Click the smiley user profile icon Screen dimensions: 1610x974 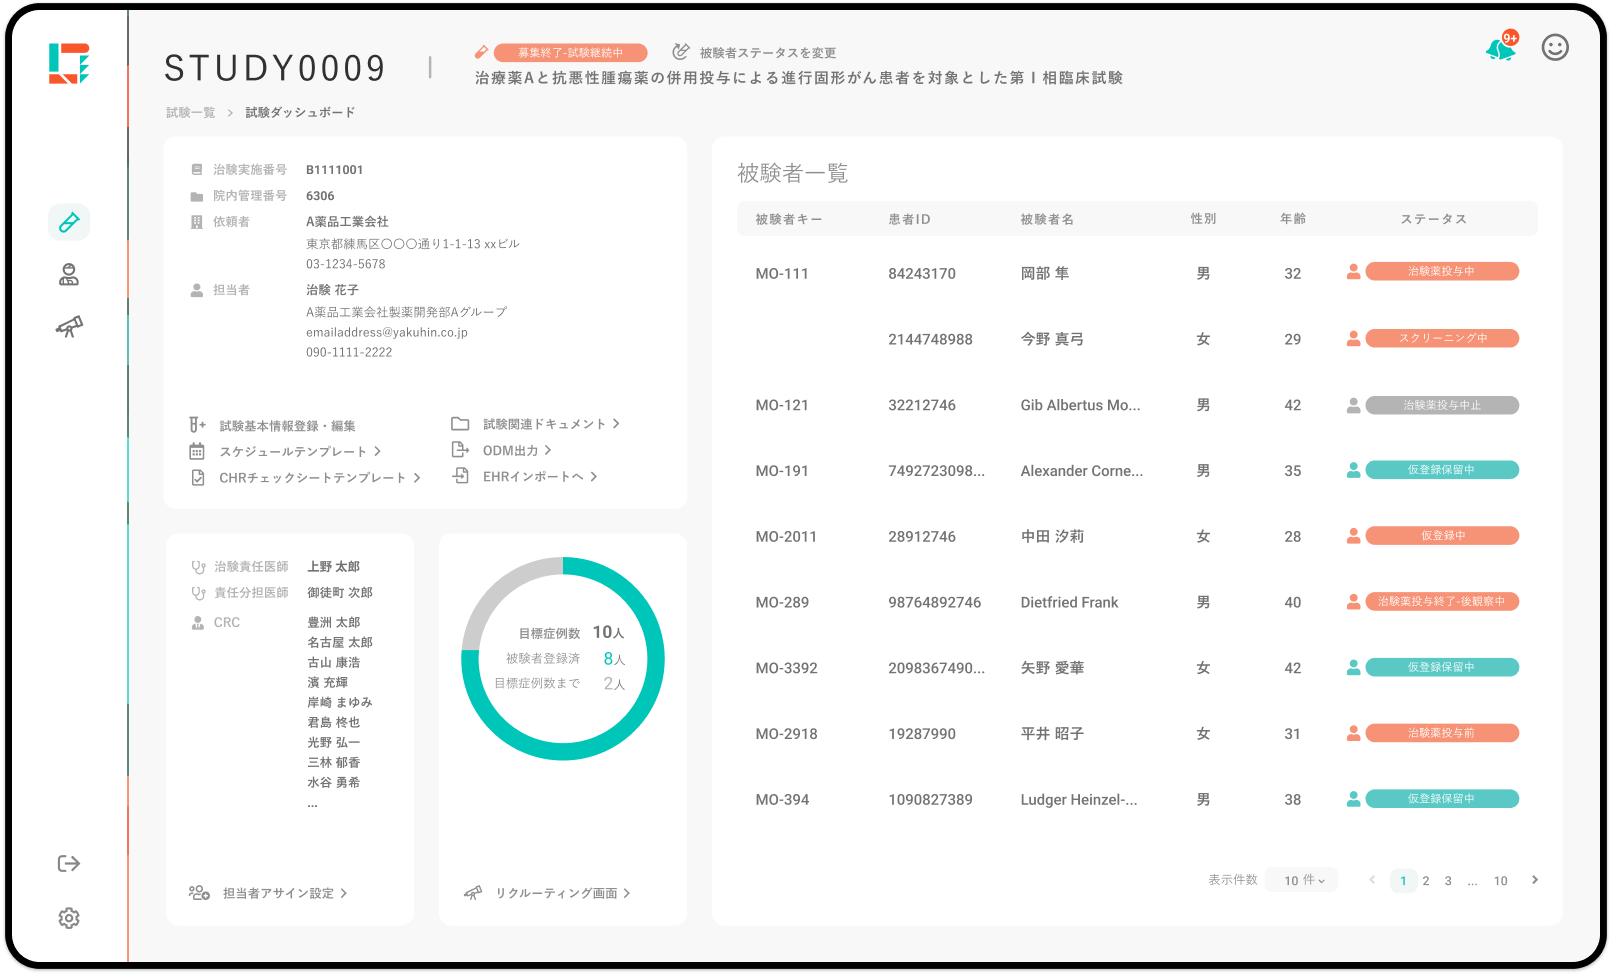click(1555, 47)
